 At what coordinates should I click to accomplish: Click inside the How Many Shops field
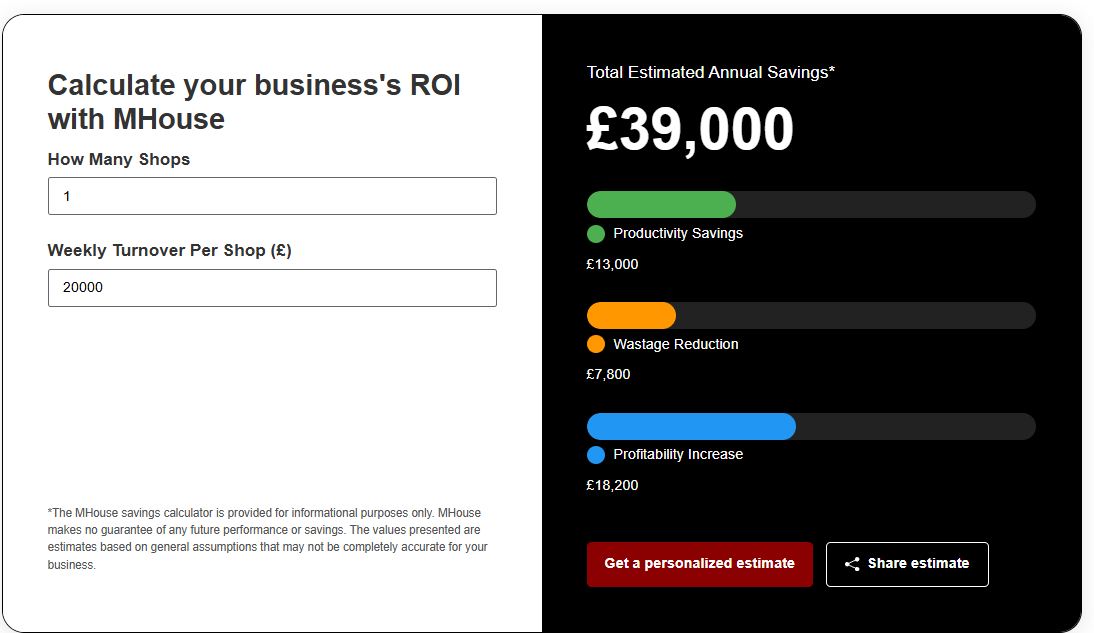[x=272, y=196]
